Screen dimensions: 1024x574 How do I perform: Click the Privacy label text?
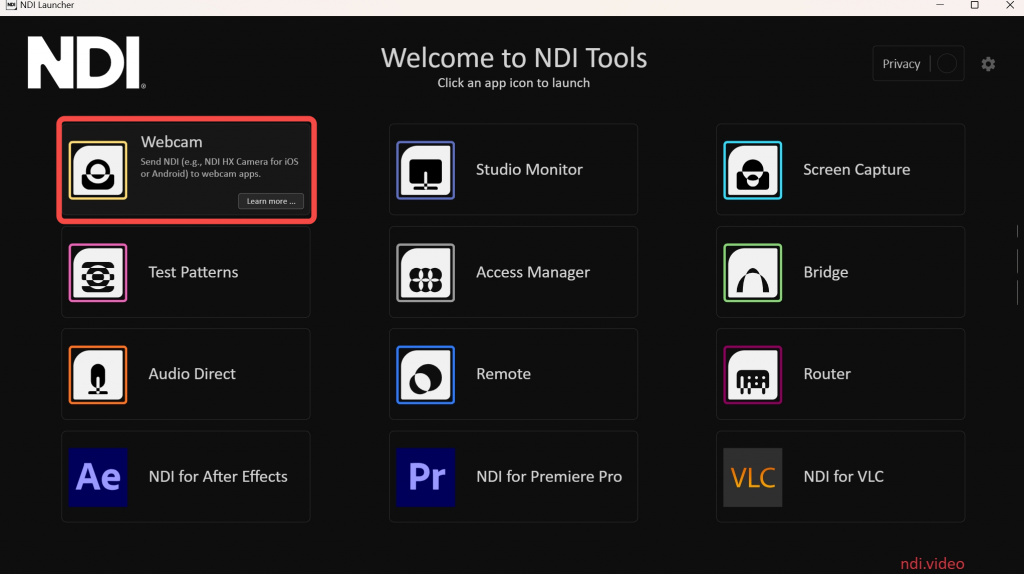pos(901,64)
